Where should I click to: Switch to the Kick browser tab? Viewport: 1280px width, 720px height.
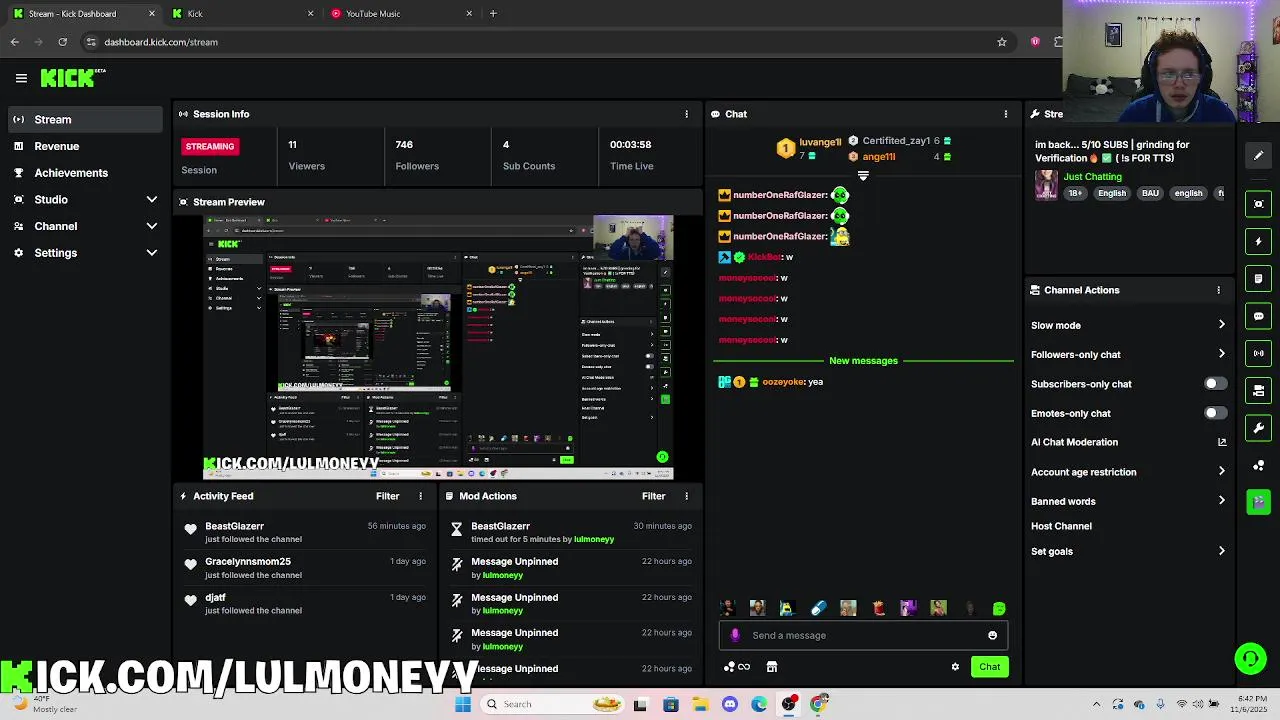pyautogui.click(x=242, y=13)
